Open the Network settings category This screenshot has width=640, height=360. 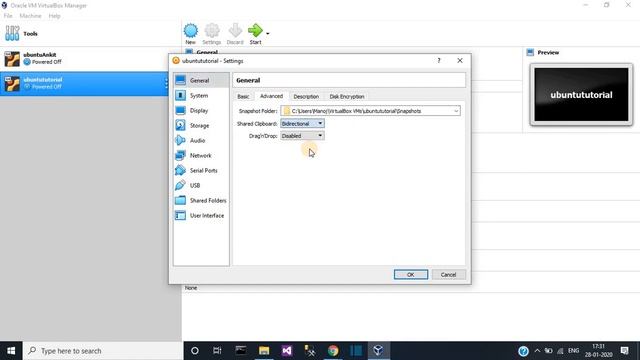(x=201, y=156)
